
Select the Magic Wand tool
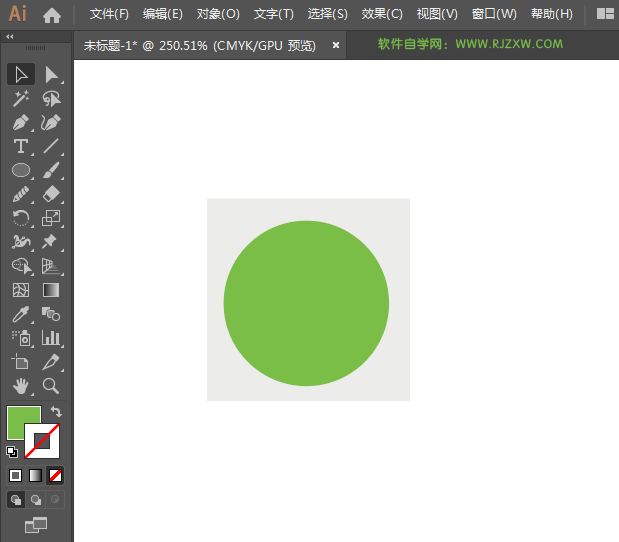21,98
